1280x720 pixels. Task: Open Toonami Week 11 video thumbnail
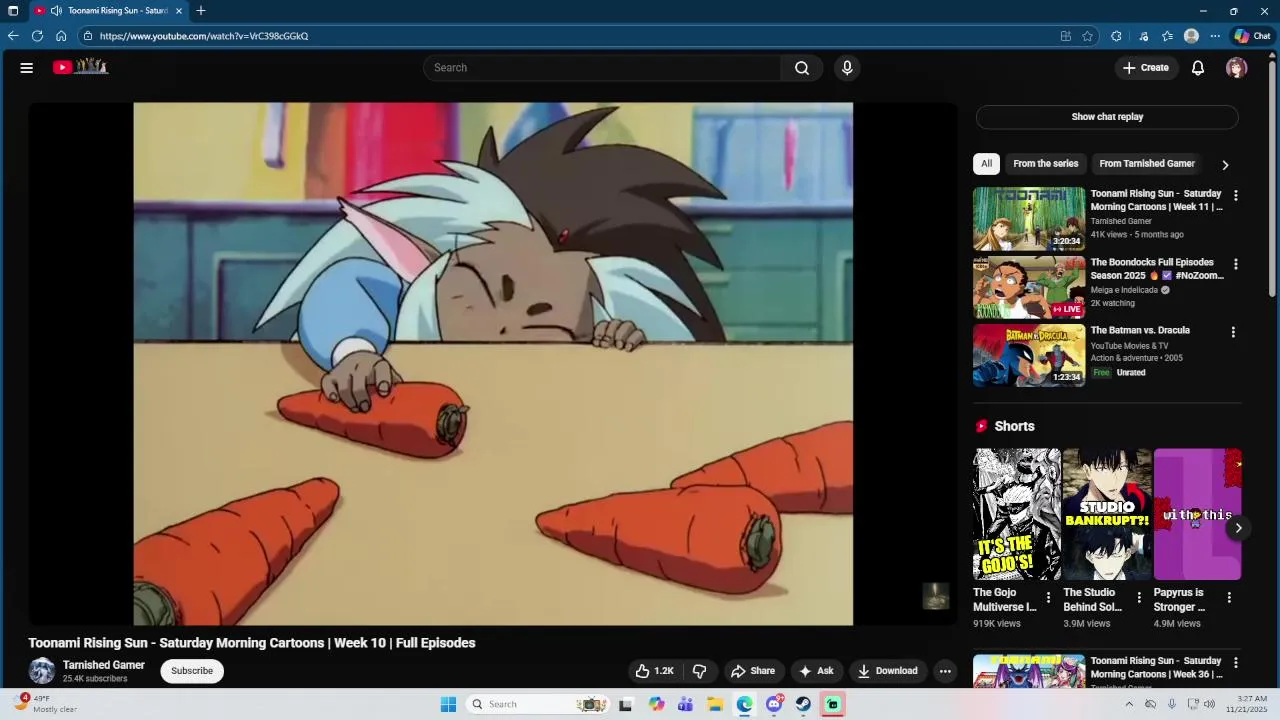coord(1029,218)
